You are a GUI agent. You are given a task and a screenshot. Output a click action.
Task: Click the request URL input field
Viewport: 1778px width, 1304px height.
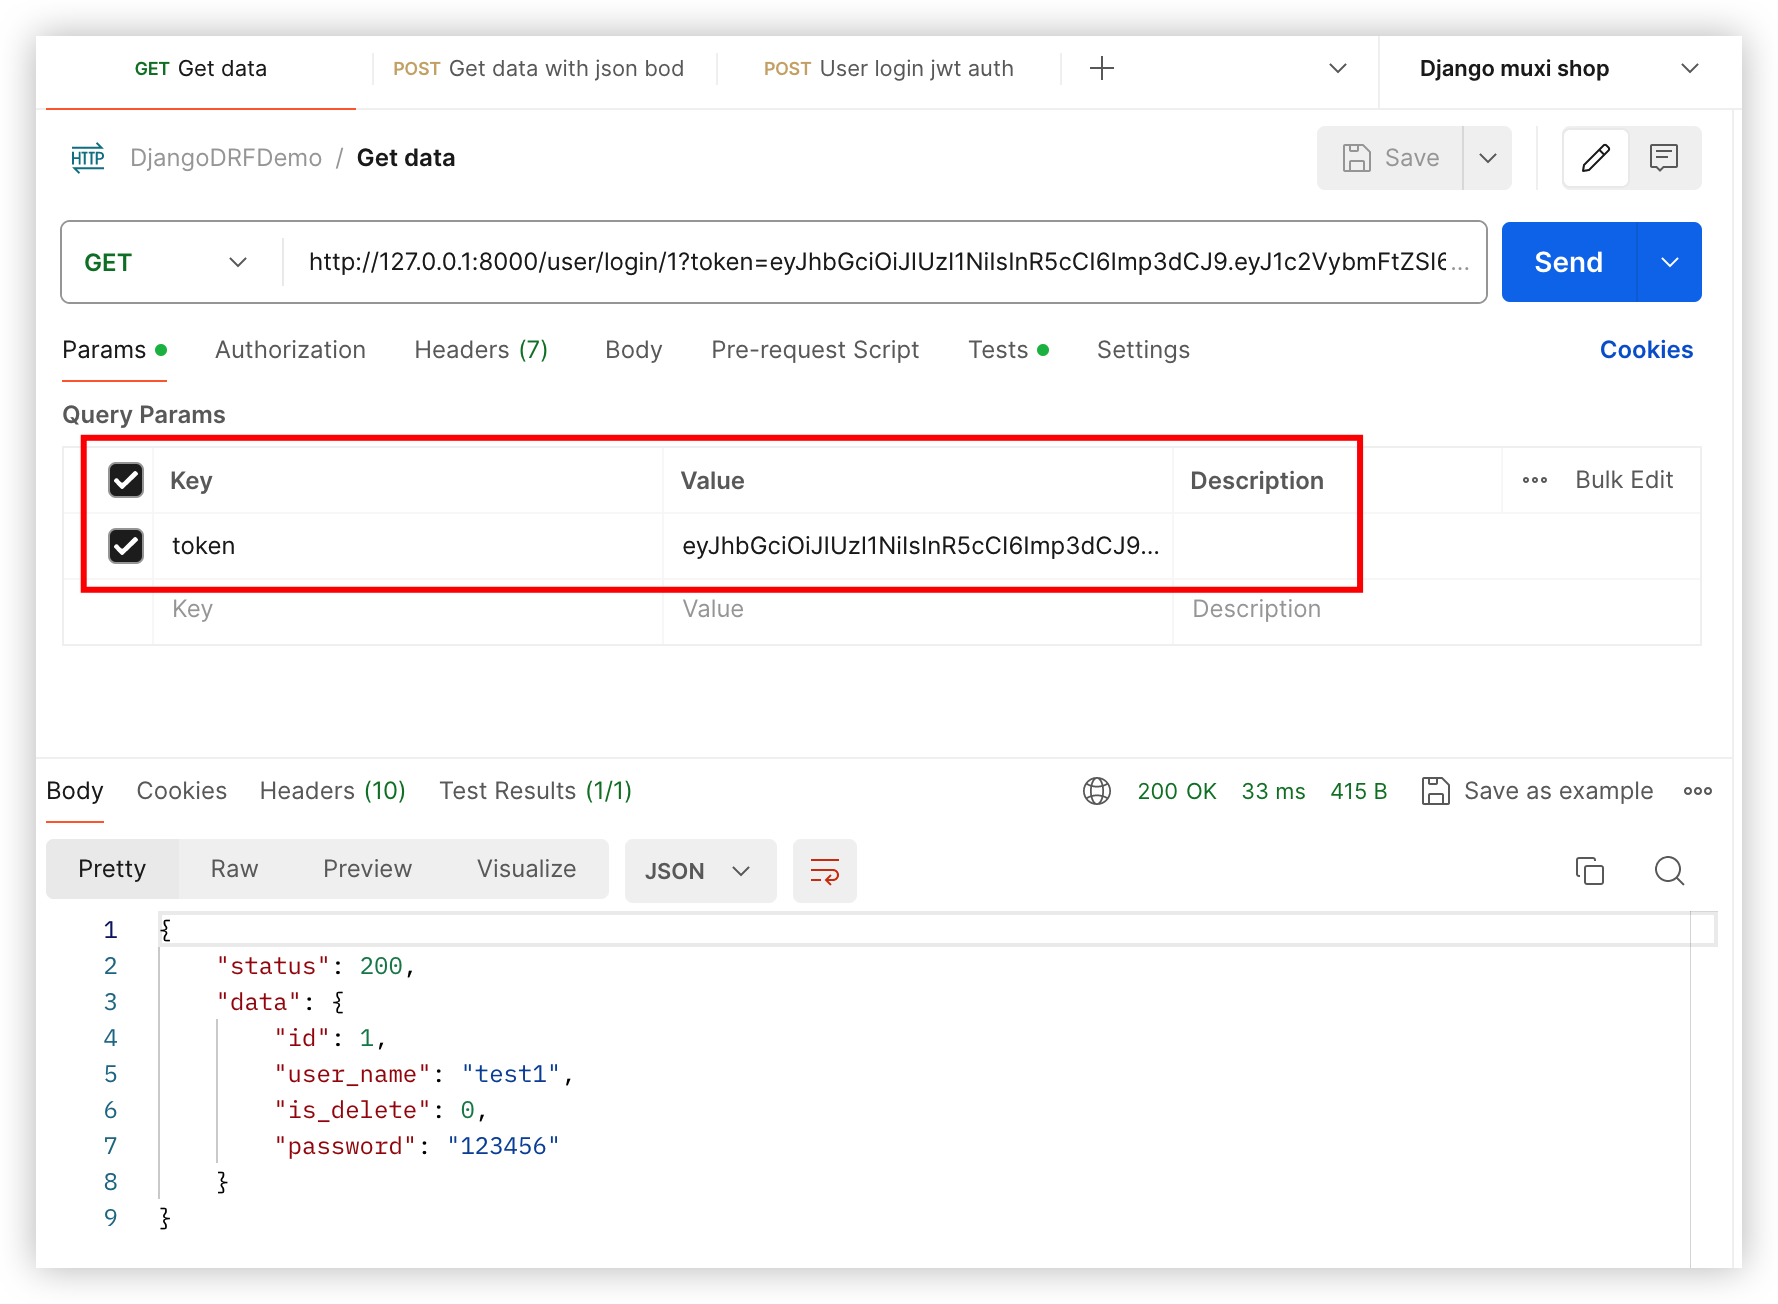[x=880, y=262]
